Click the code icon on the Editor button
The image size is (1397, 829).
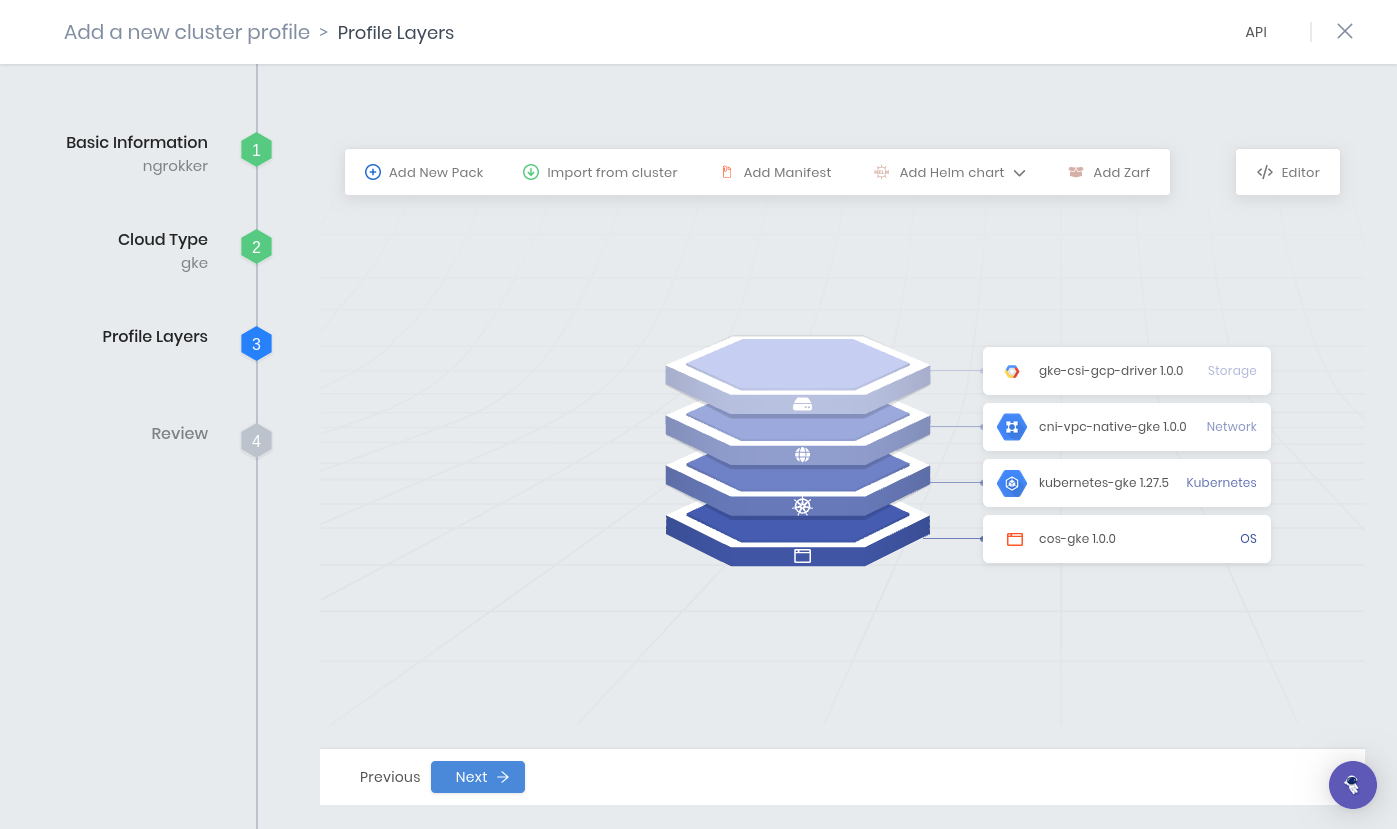click(x=1266, y=171)
